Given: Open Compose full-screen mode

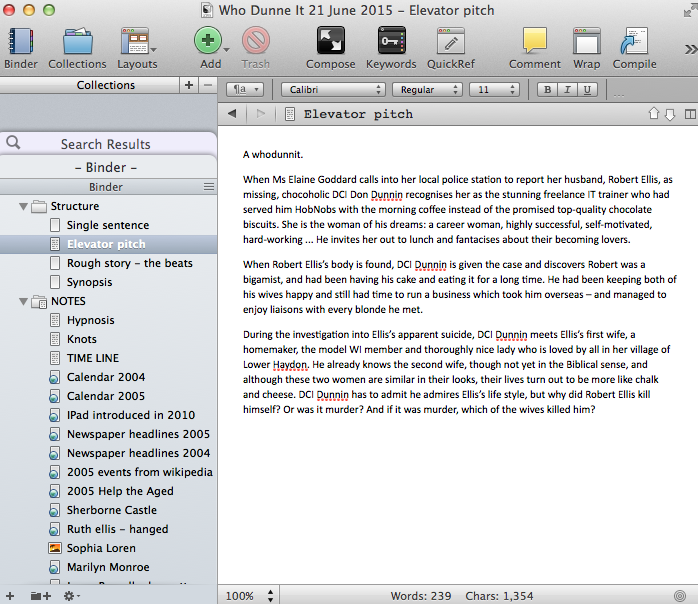Looking at the screenshot, I should [330, 41].
